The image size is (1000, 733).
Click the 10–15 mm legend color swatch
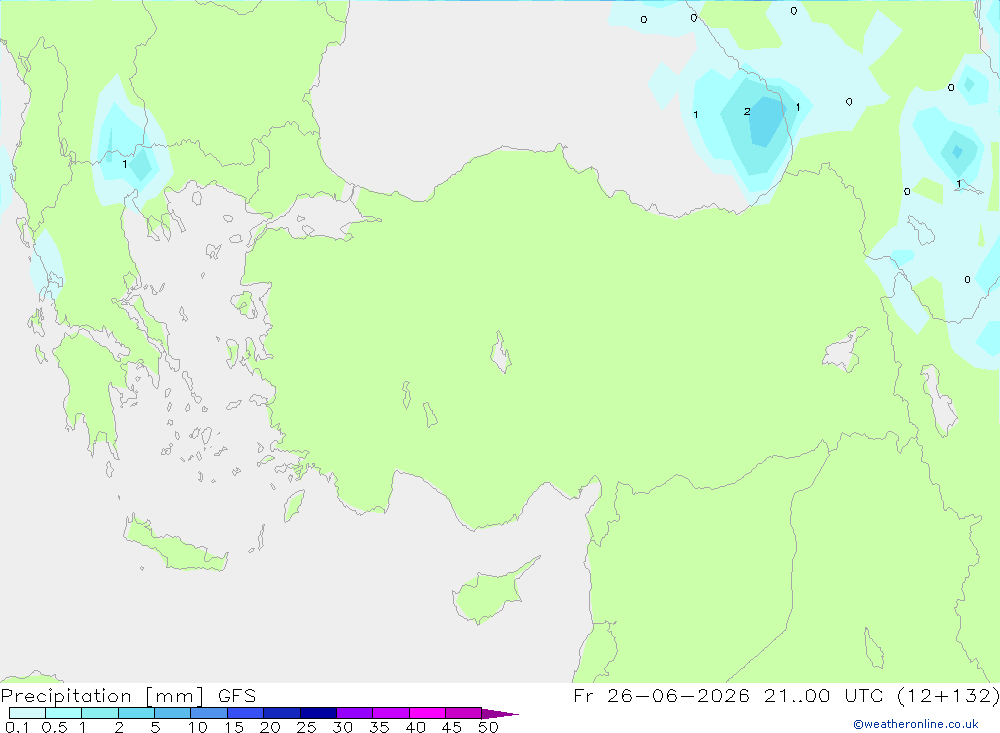(x=209, y=713)
